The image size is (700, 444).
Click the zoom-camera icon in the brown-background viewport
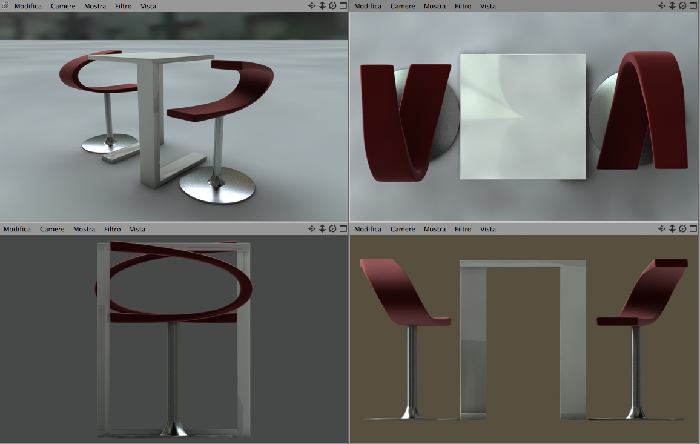tap(672, 228)
